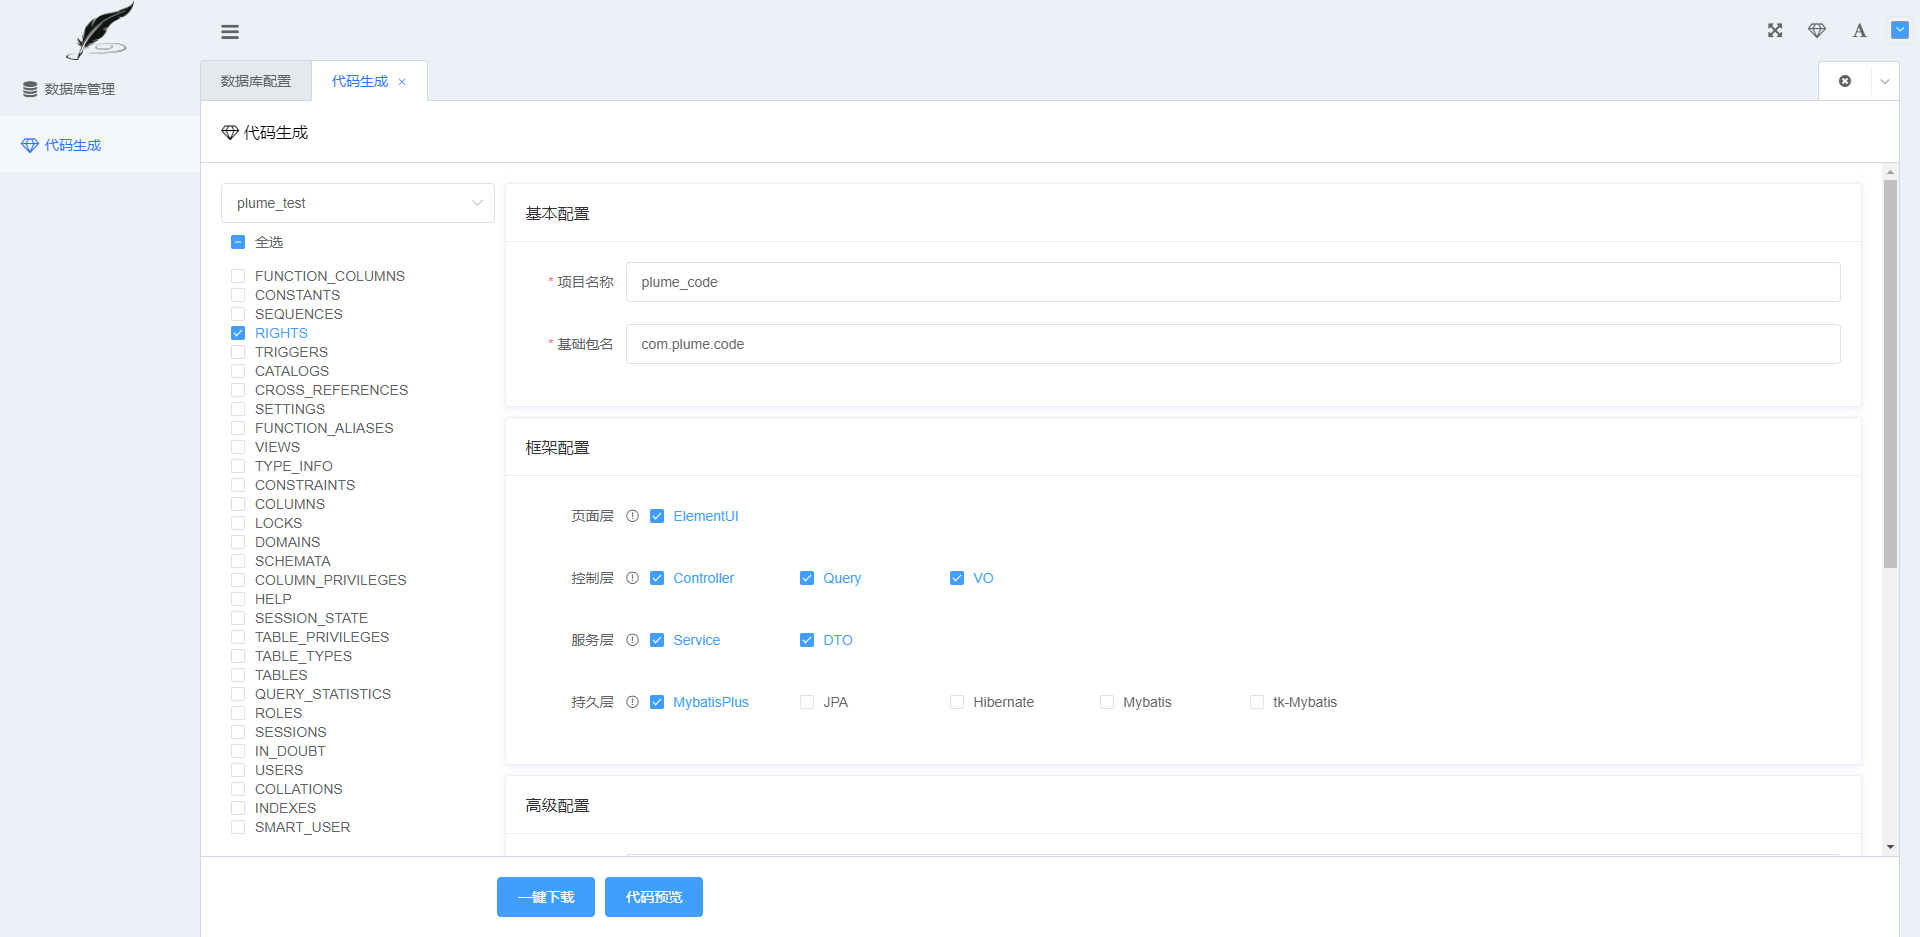Screen dimensions: 1920x937
Task: Open the plume_test database dropdown
Action: pyautogui.click(x=358, y=203)
